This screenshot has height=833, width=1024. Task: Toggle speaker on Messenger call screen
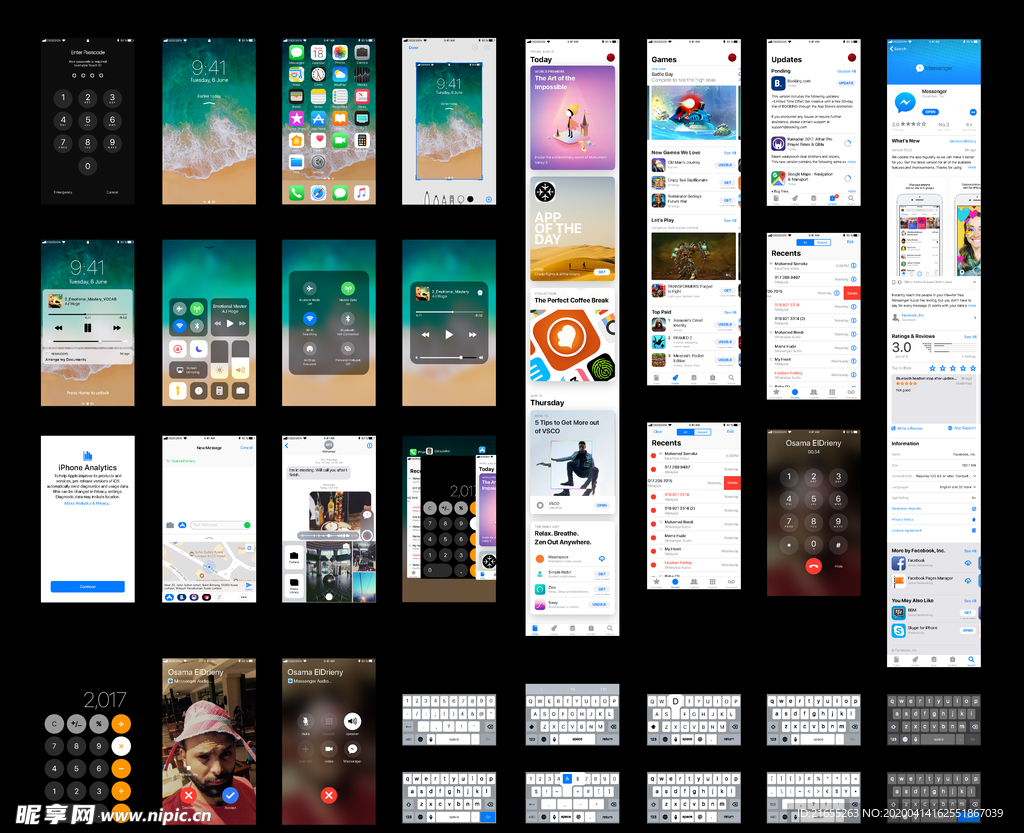coord(352,721)
